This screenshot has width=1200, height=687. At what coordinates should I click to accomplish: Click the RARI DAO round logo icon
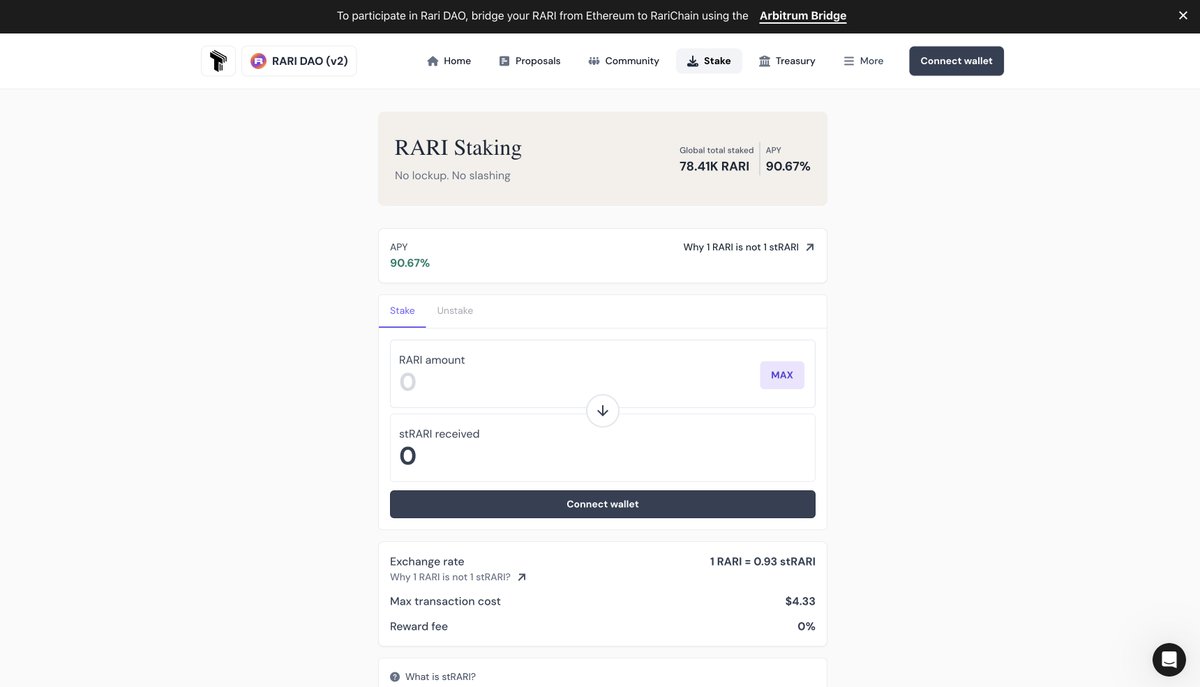coord(258,61)
